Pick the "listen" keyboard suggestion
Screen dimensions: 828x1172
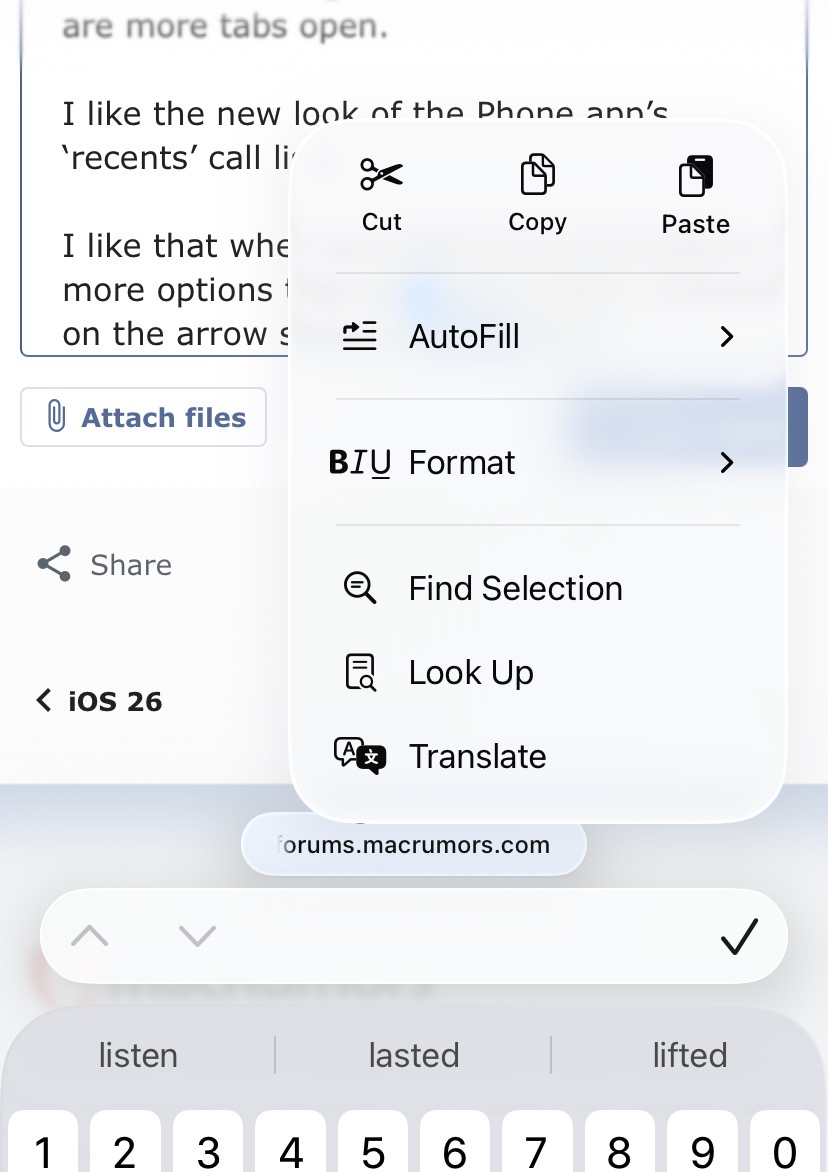[138, 1055]
